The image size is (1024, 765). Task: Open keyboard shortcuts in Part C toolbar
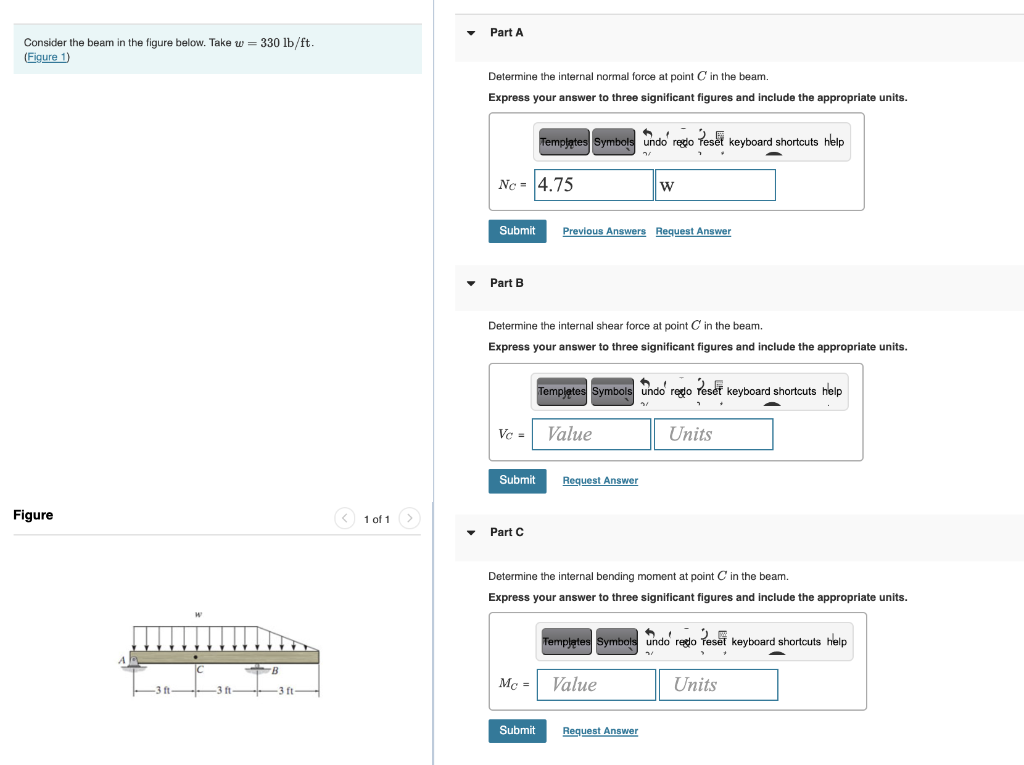tap(776, 642)
